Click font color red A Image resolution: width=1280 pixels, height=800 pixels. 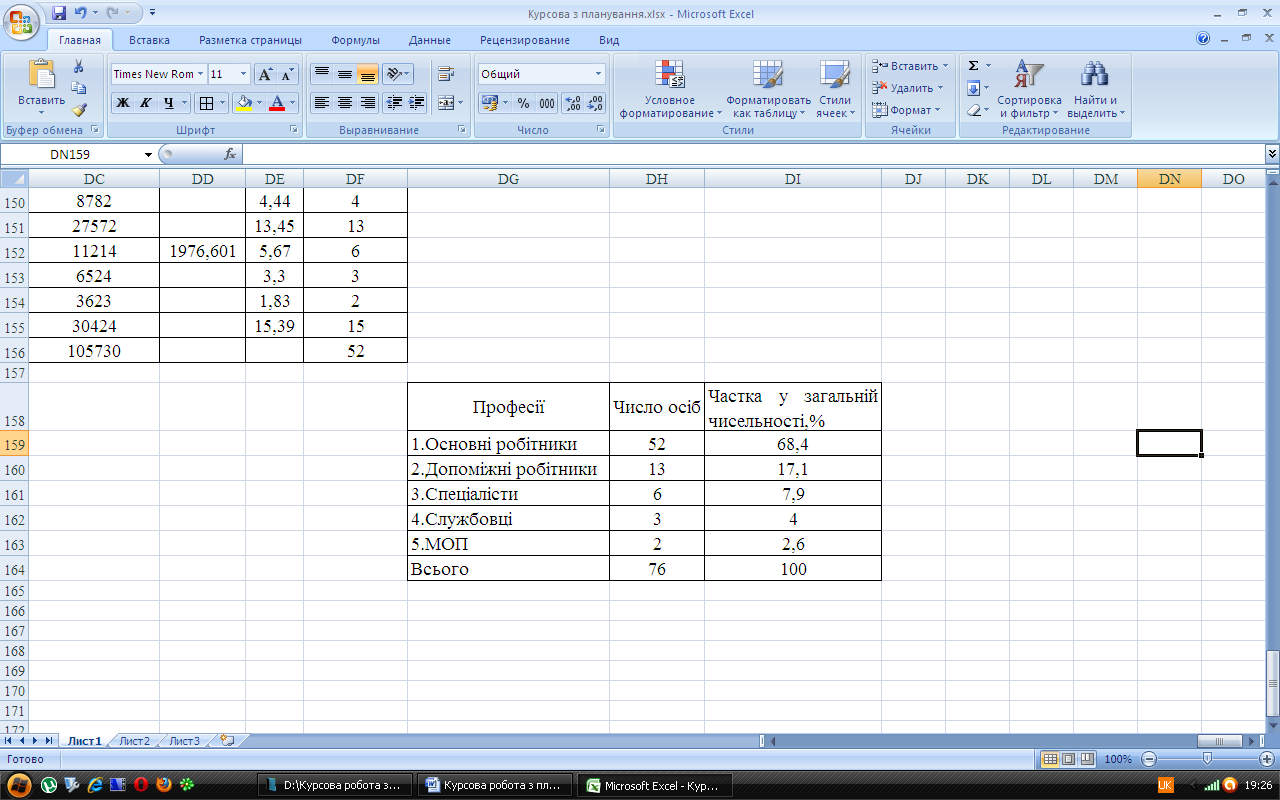tap(277, 102)
